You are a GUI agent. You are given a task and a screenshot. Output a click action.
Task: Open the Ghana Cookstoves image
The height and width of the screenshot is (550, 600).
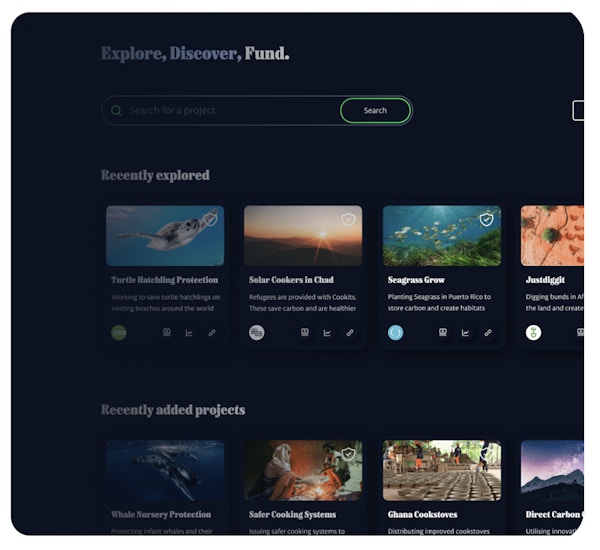(442, 470)
